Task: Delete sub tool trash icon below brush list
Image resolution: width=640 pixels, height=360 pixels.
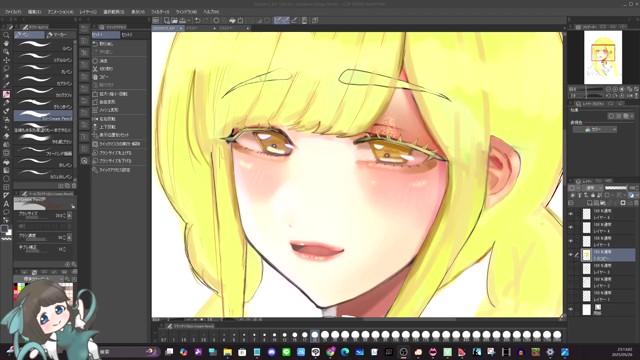Action: pyautogui.click(x=74, y=186)
